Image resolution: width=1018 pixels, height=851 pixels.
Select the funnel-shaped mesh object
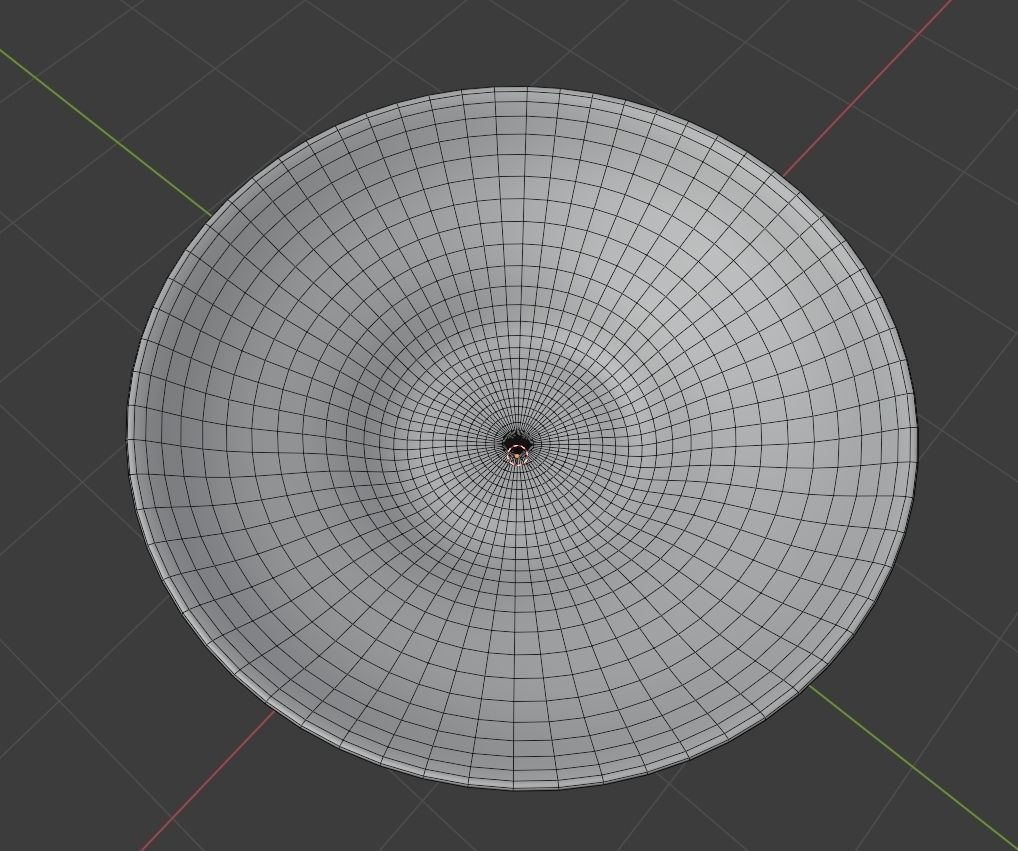(522, 439)
